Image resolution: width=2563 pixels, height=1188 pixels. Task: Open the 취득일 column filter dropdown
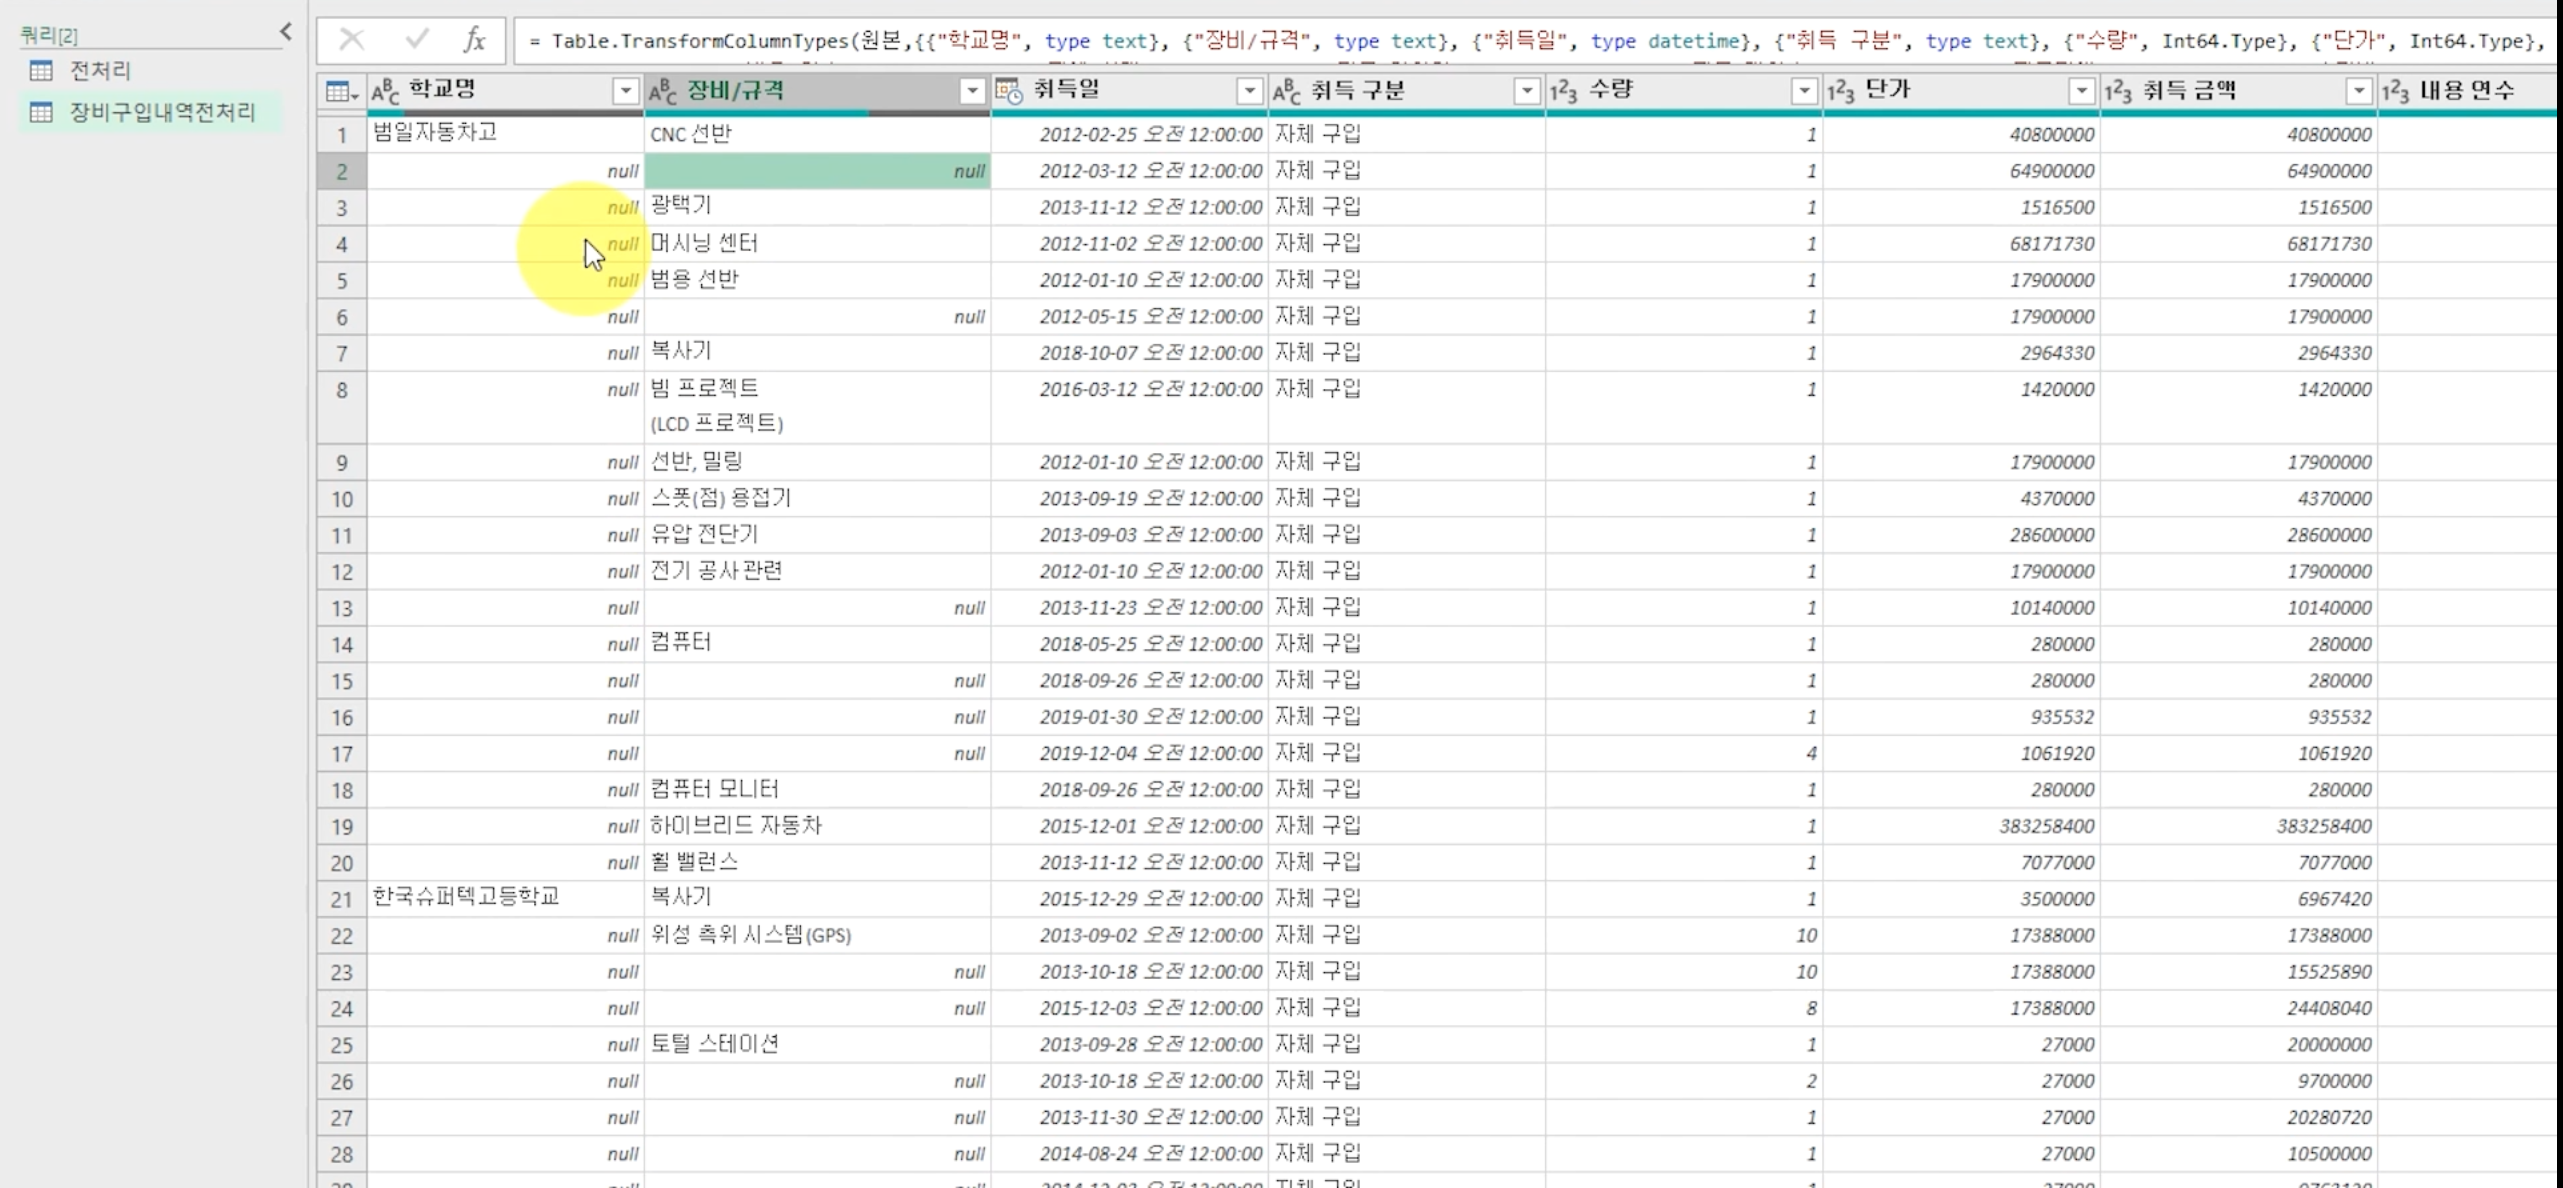(x=1249, y=92)
